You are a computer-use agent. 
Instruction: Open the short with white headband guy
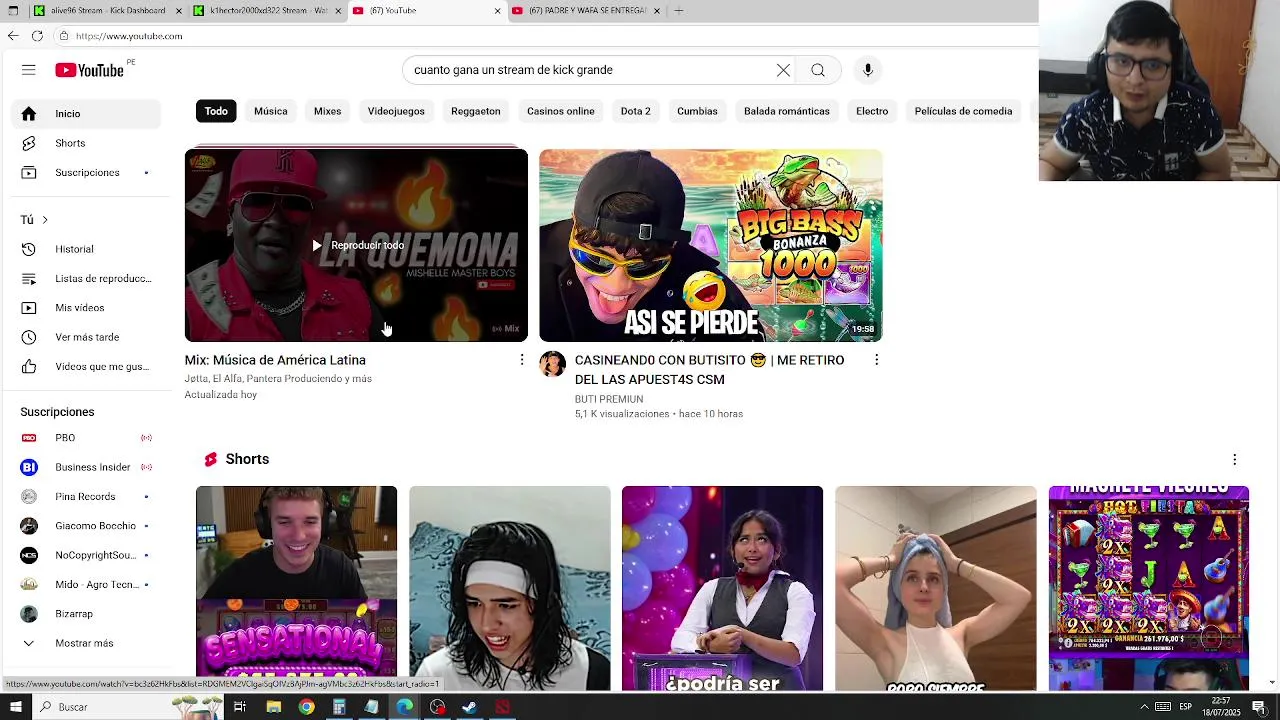click(x=509, y=588)
